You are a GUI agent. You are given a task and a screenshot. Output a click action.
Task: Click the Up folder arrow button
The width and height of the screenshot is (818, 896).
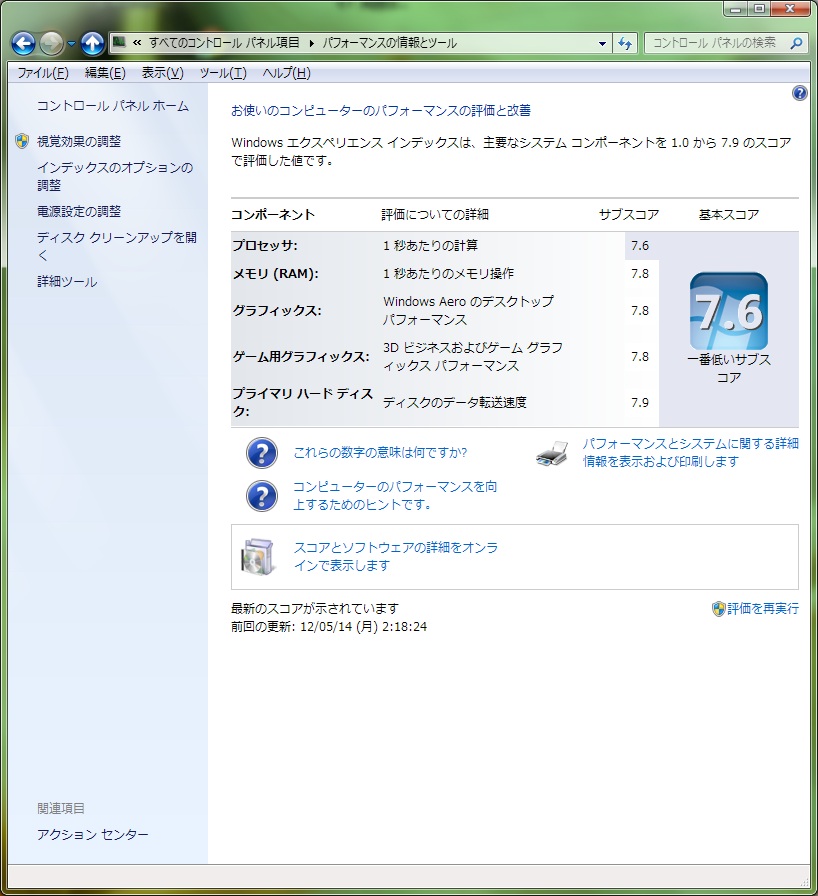click(x=93, y=43)
